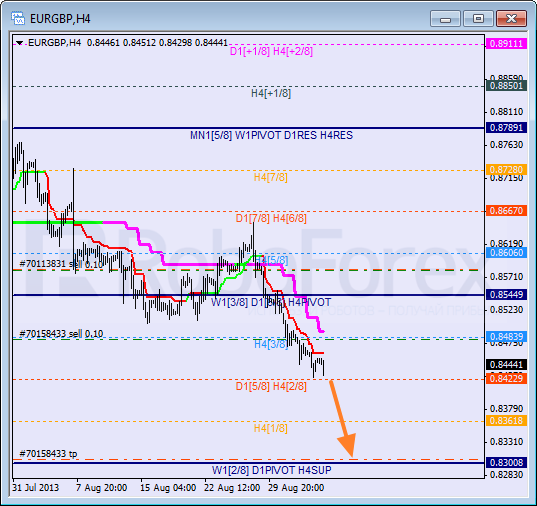
Task: Select the 0.86670 red price label
Action: tap(506, 211)
